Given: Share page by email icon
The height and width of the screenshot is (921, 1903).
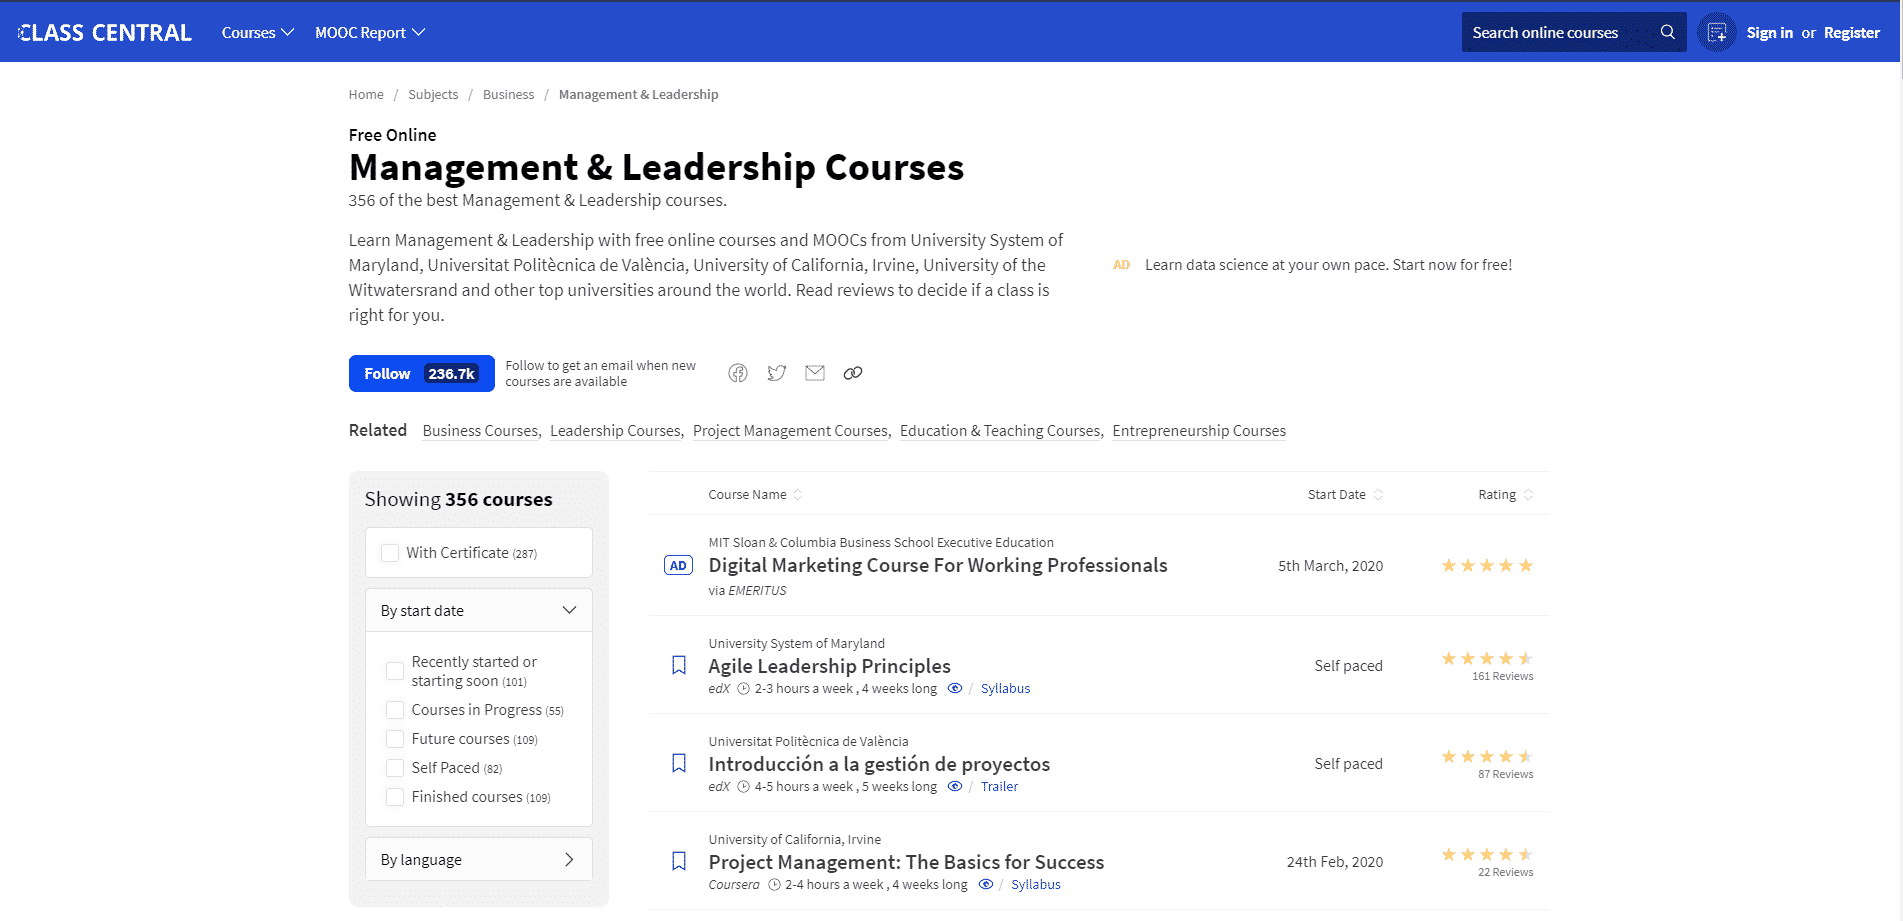Looking at the screenshot, I should 815,373.
